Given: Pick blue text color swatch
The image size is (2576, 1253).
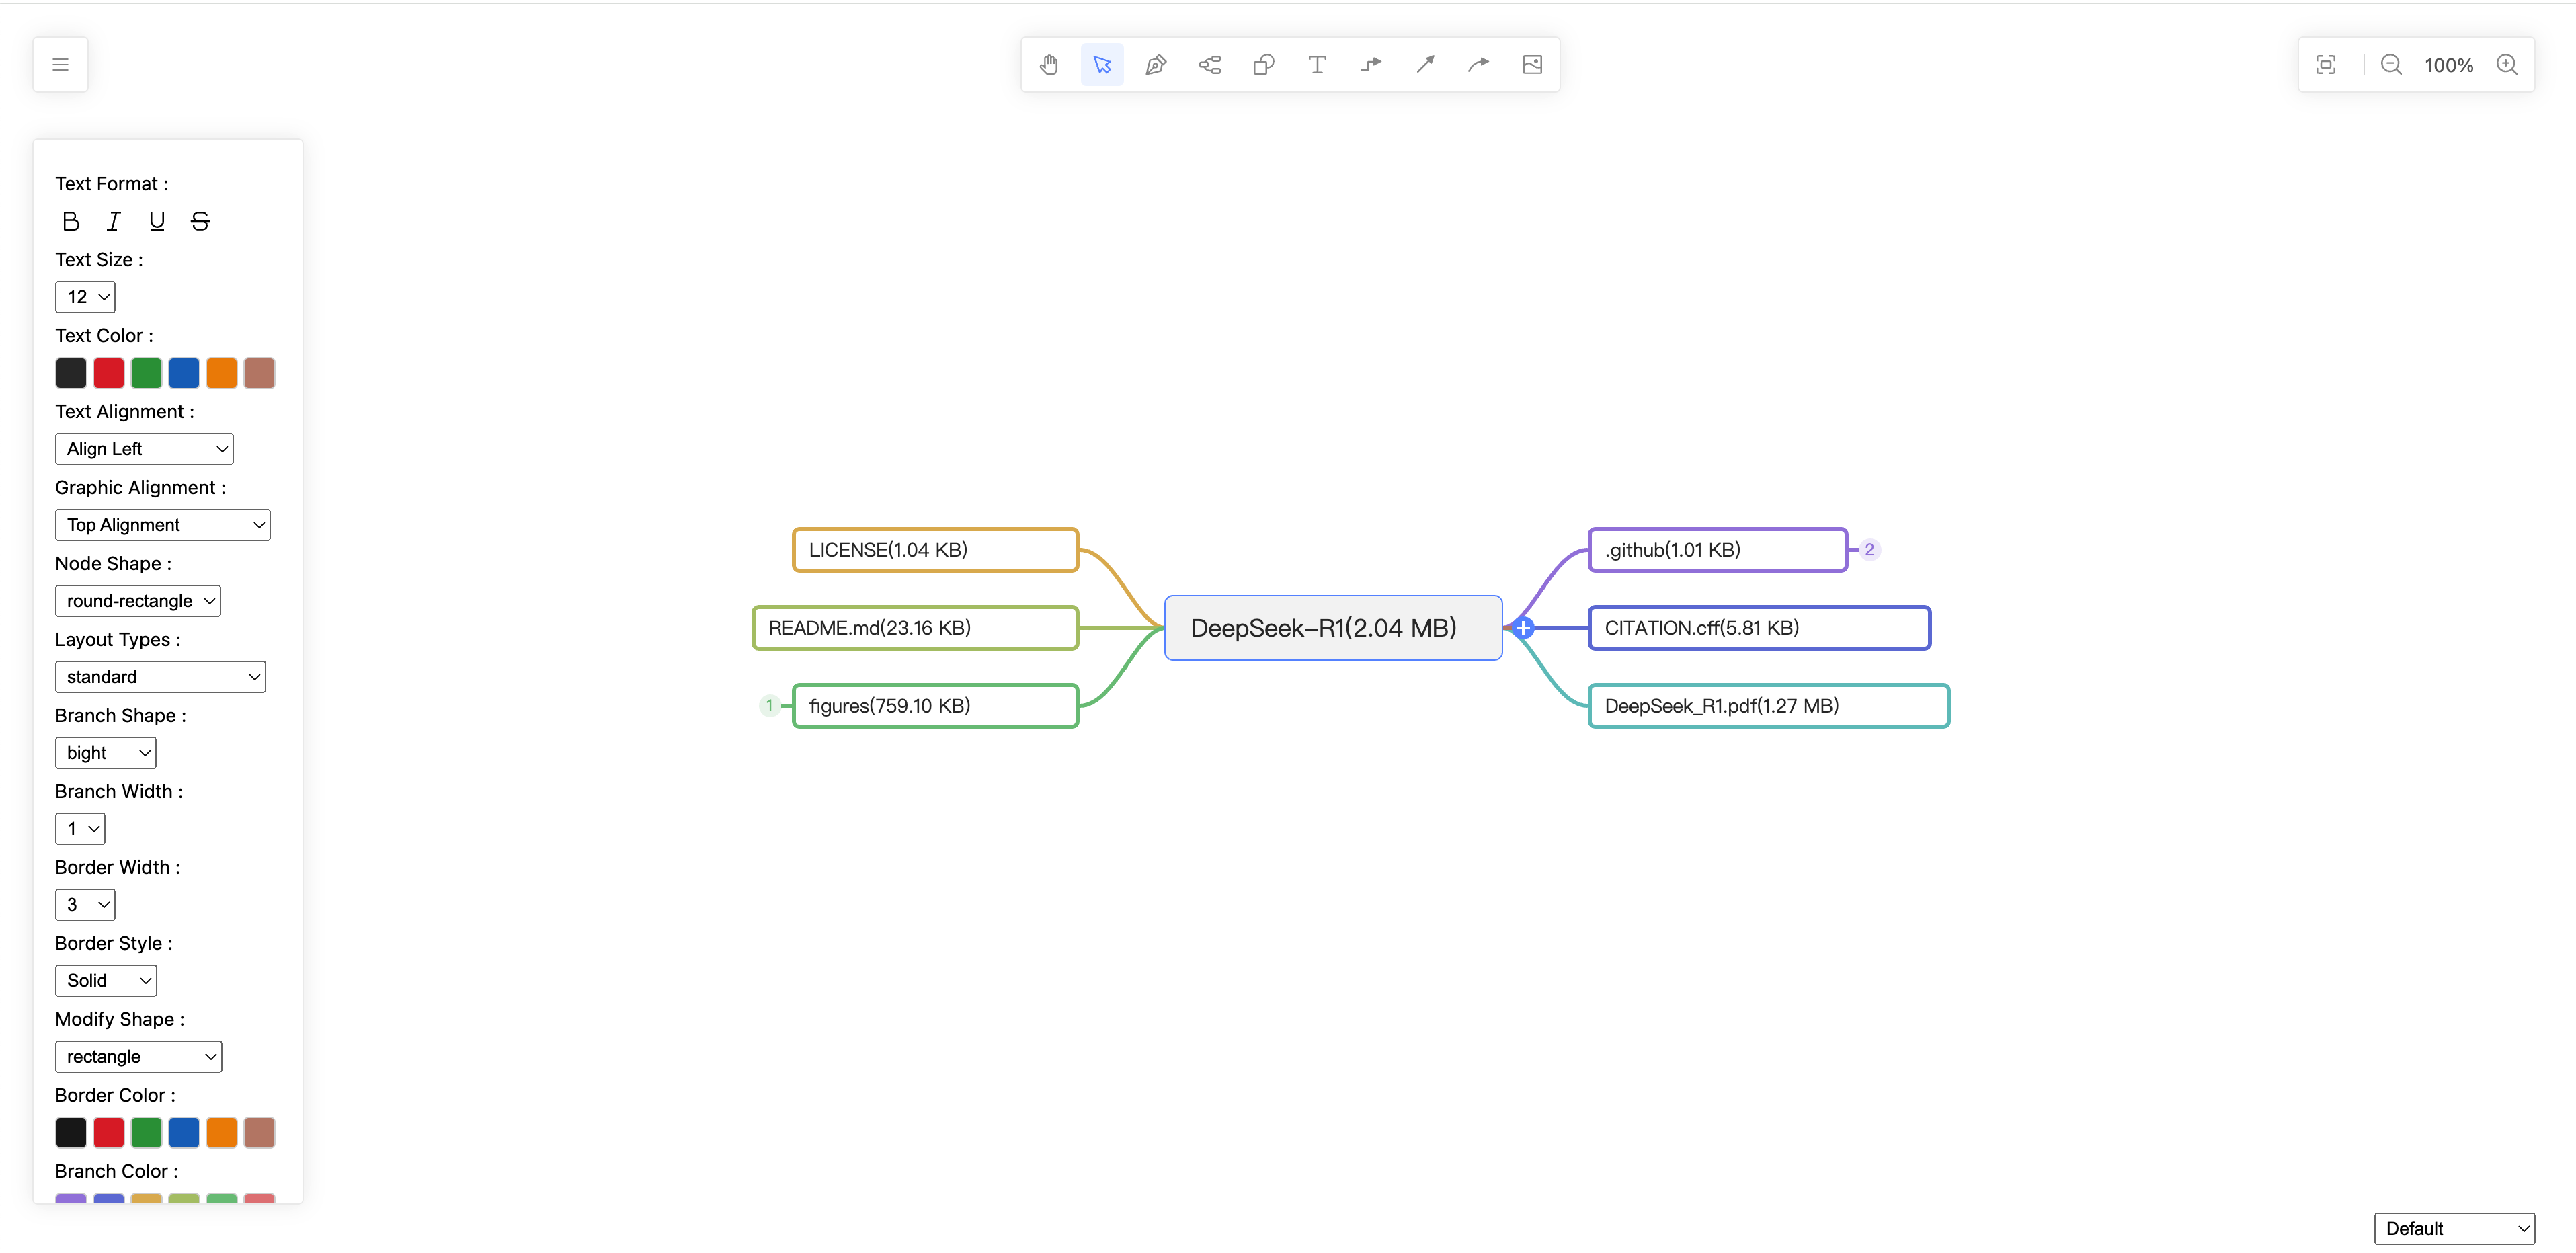Looking at the screenshot, I should pyautogui.click(x=184, y=373).
